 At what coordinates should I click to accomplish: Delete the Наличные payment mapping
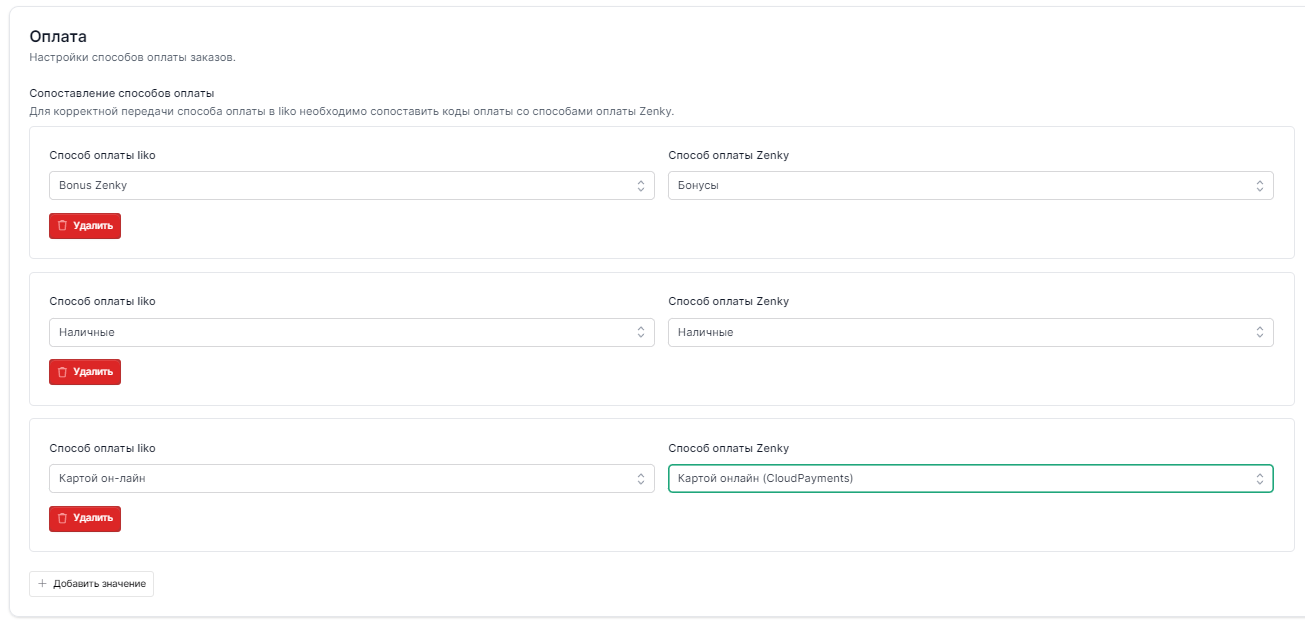click(85, 372)
